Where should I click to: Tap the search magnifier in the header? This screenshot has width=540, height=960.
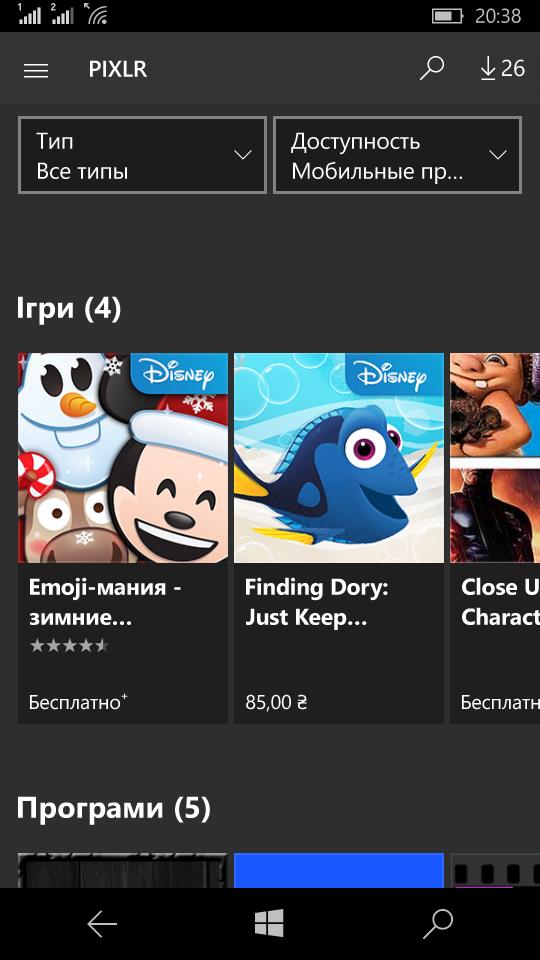coord(432,69)
